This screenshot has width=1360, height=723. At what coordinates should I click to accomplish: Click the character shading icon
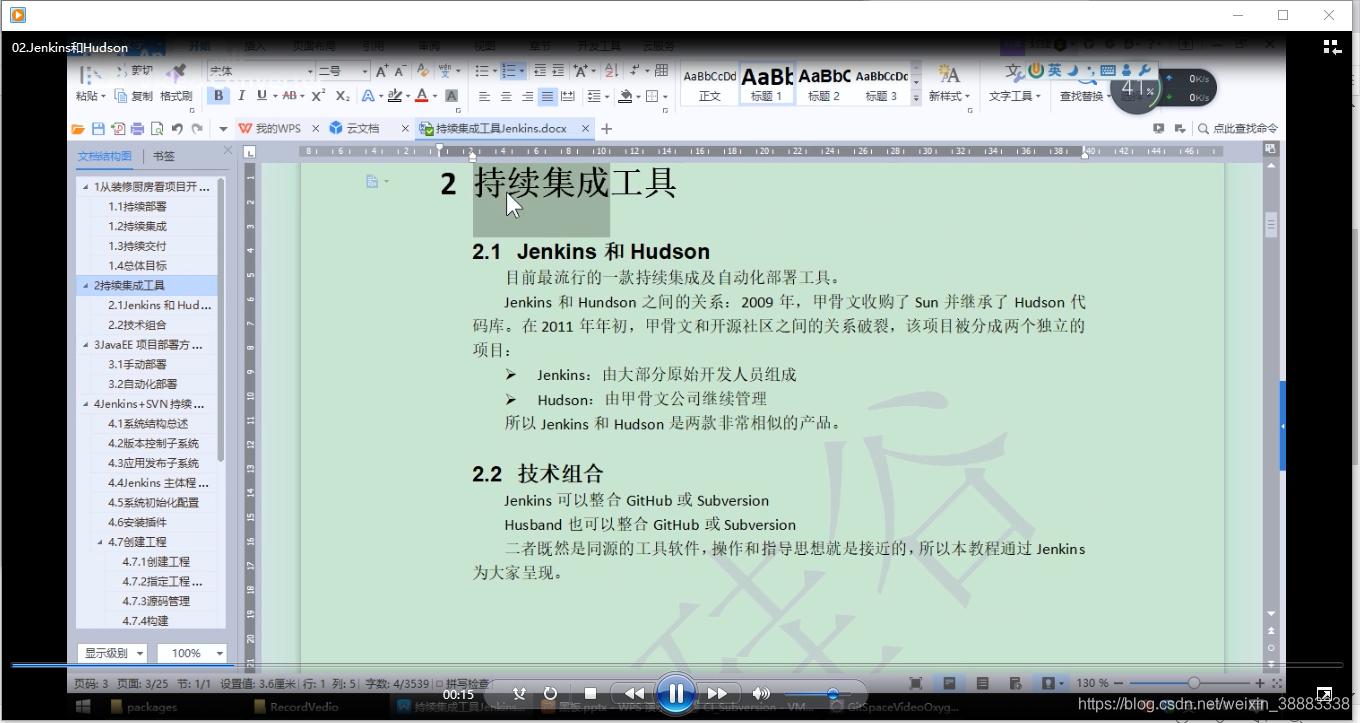tap(451, 96)
